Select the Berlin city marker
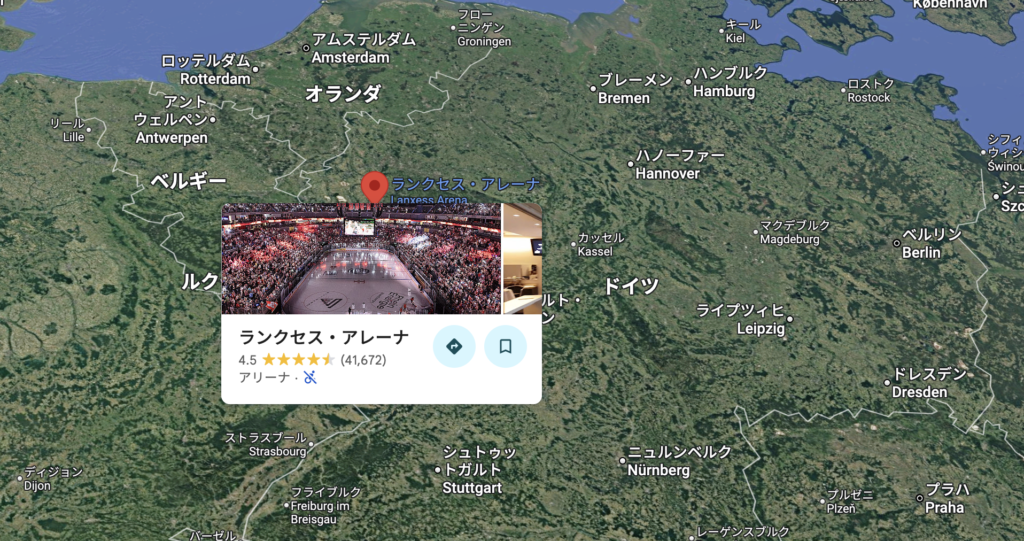The width and height of the screenshot is (1024, 541). [897, 243]
